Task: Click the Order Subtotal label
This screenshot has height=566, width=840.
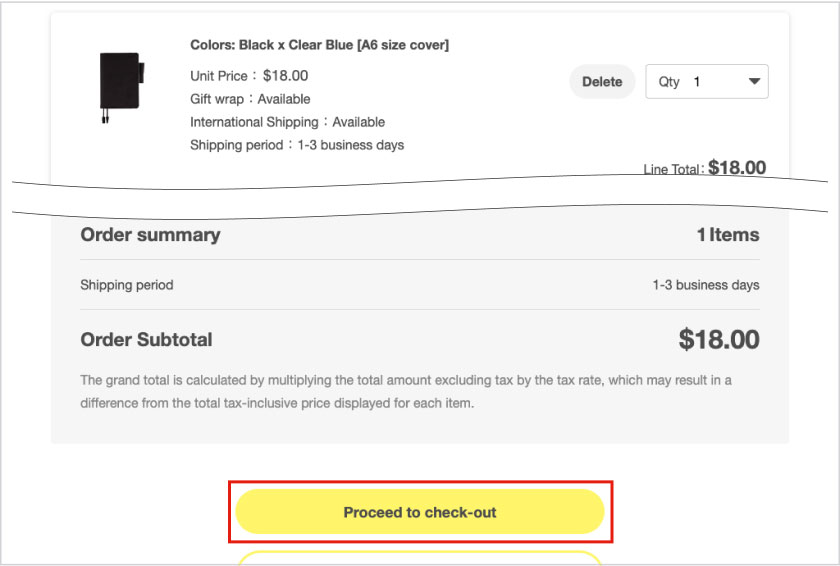Action: [146, 340]
